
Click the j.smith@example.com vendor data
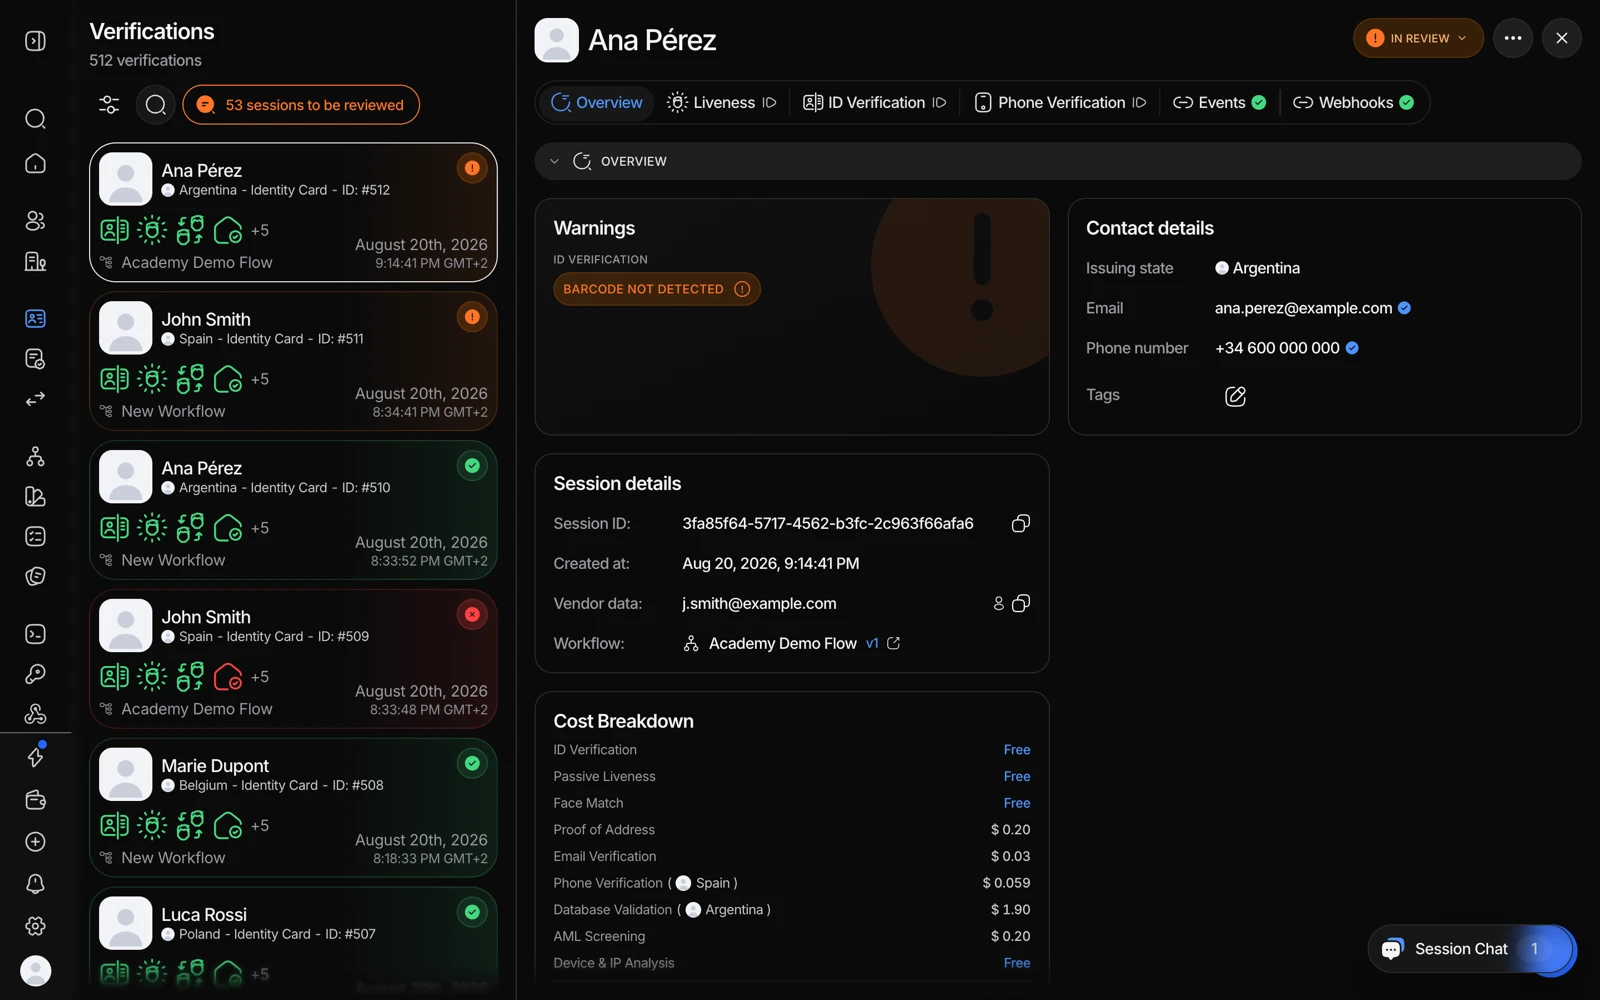pos(759,604)
